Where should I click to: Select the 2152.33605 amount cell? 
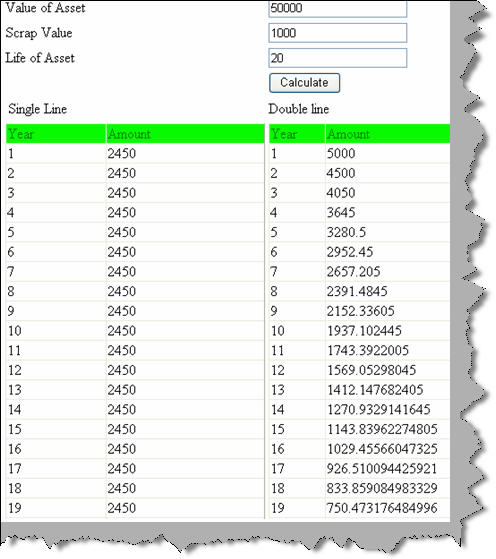388,311
